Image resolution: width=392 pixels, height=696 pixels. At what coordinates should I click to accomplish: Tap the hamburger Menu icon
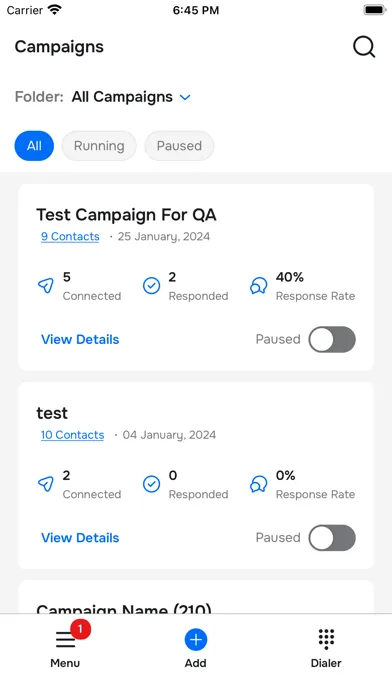coord(65,640)
